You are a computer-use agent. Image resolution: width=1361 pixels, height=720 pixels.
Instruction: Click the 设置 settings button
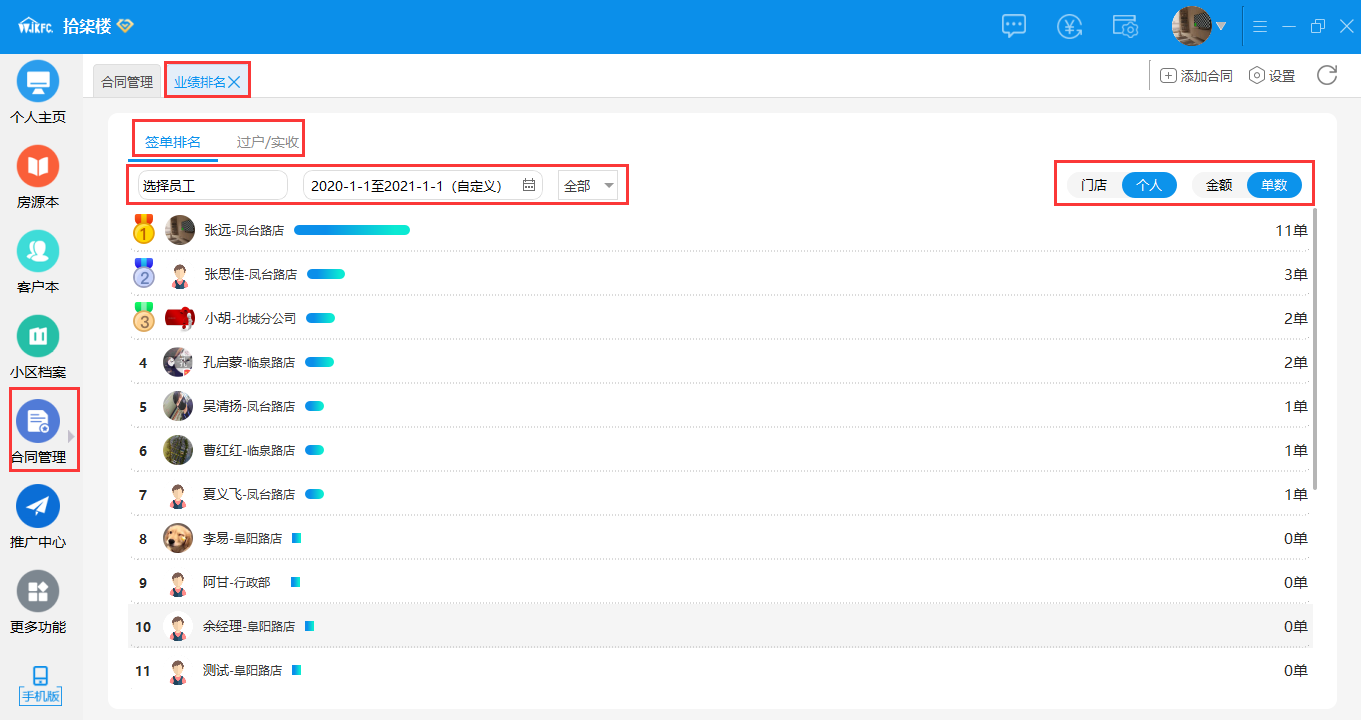(x=1272, y=76)
